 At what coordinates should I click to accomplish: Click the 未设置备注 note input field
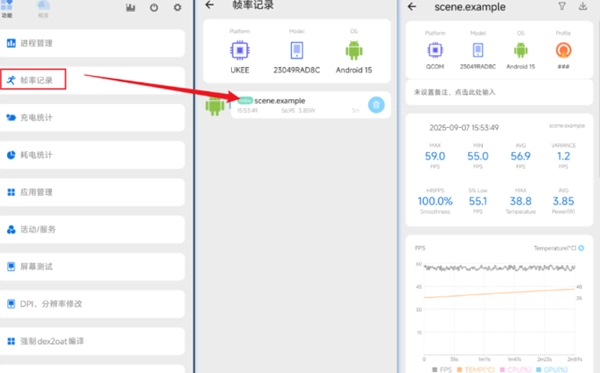coord(499,92)
